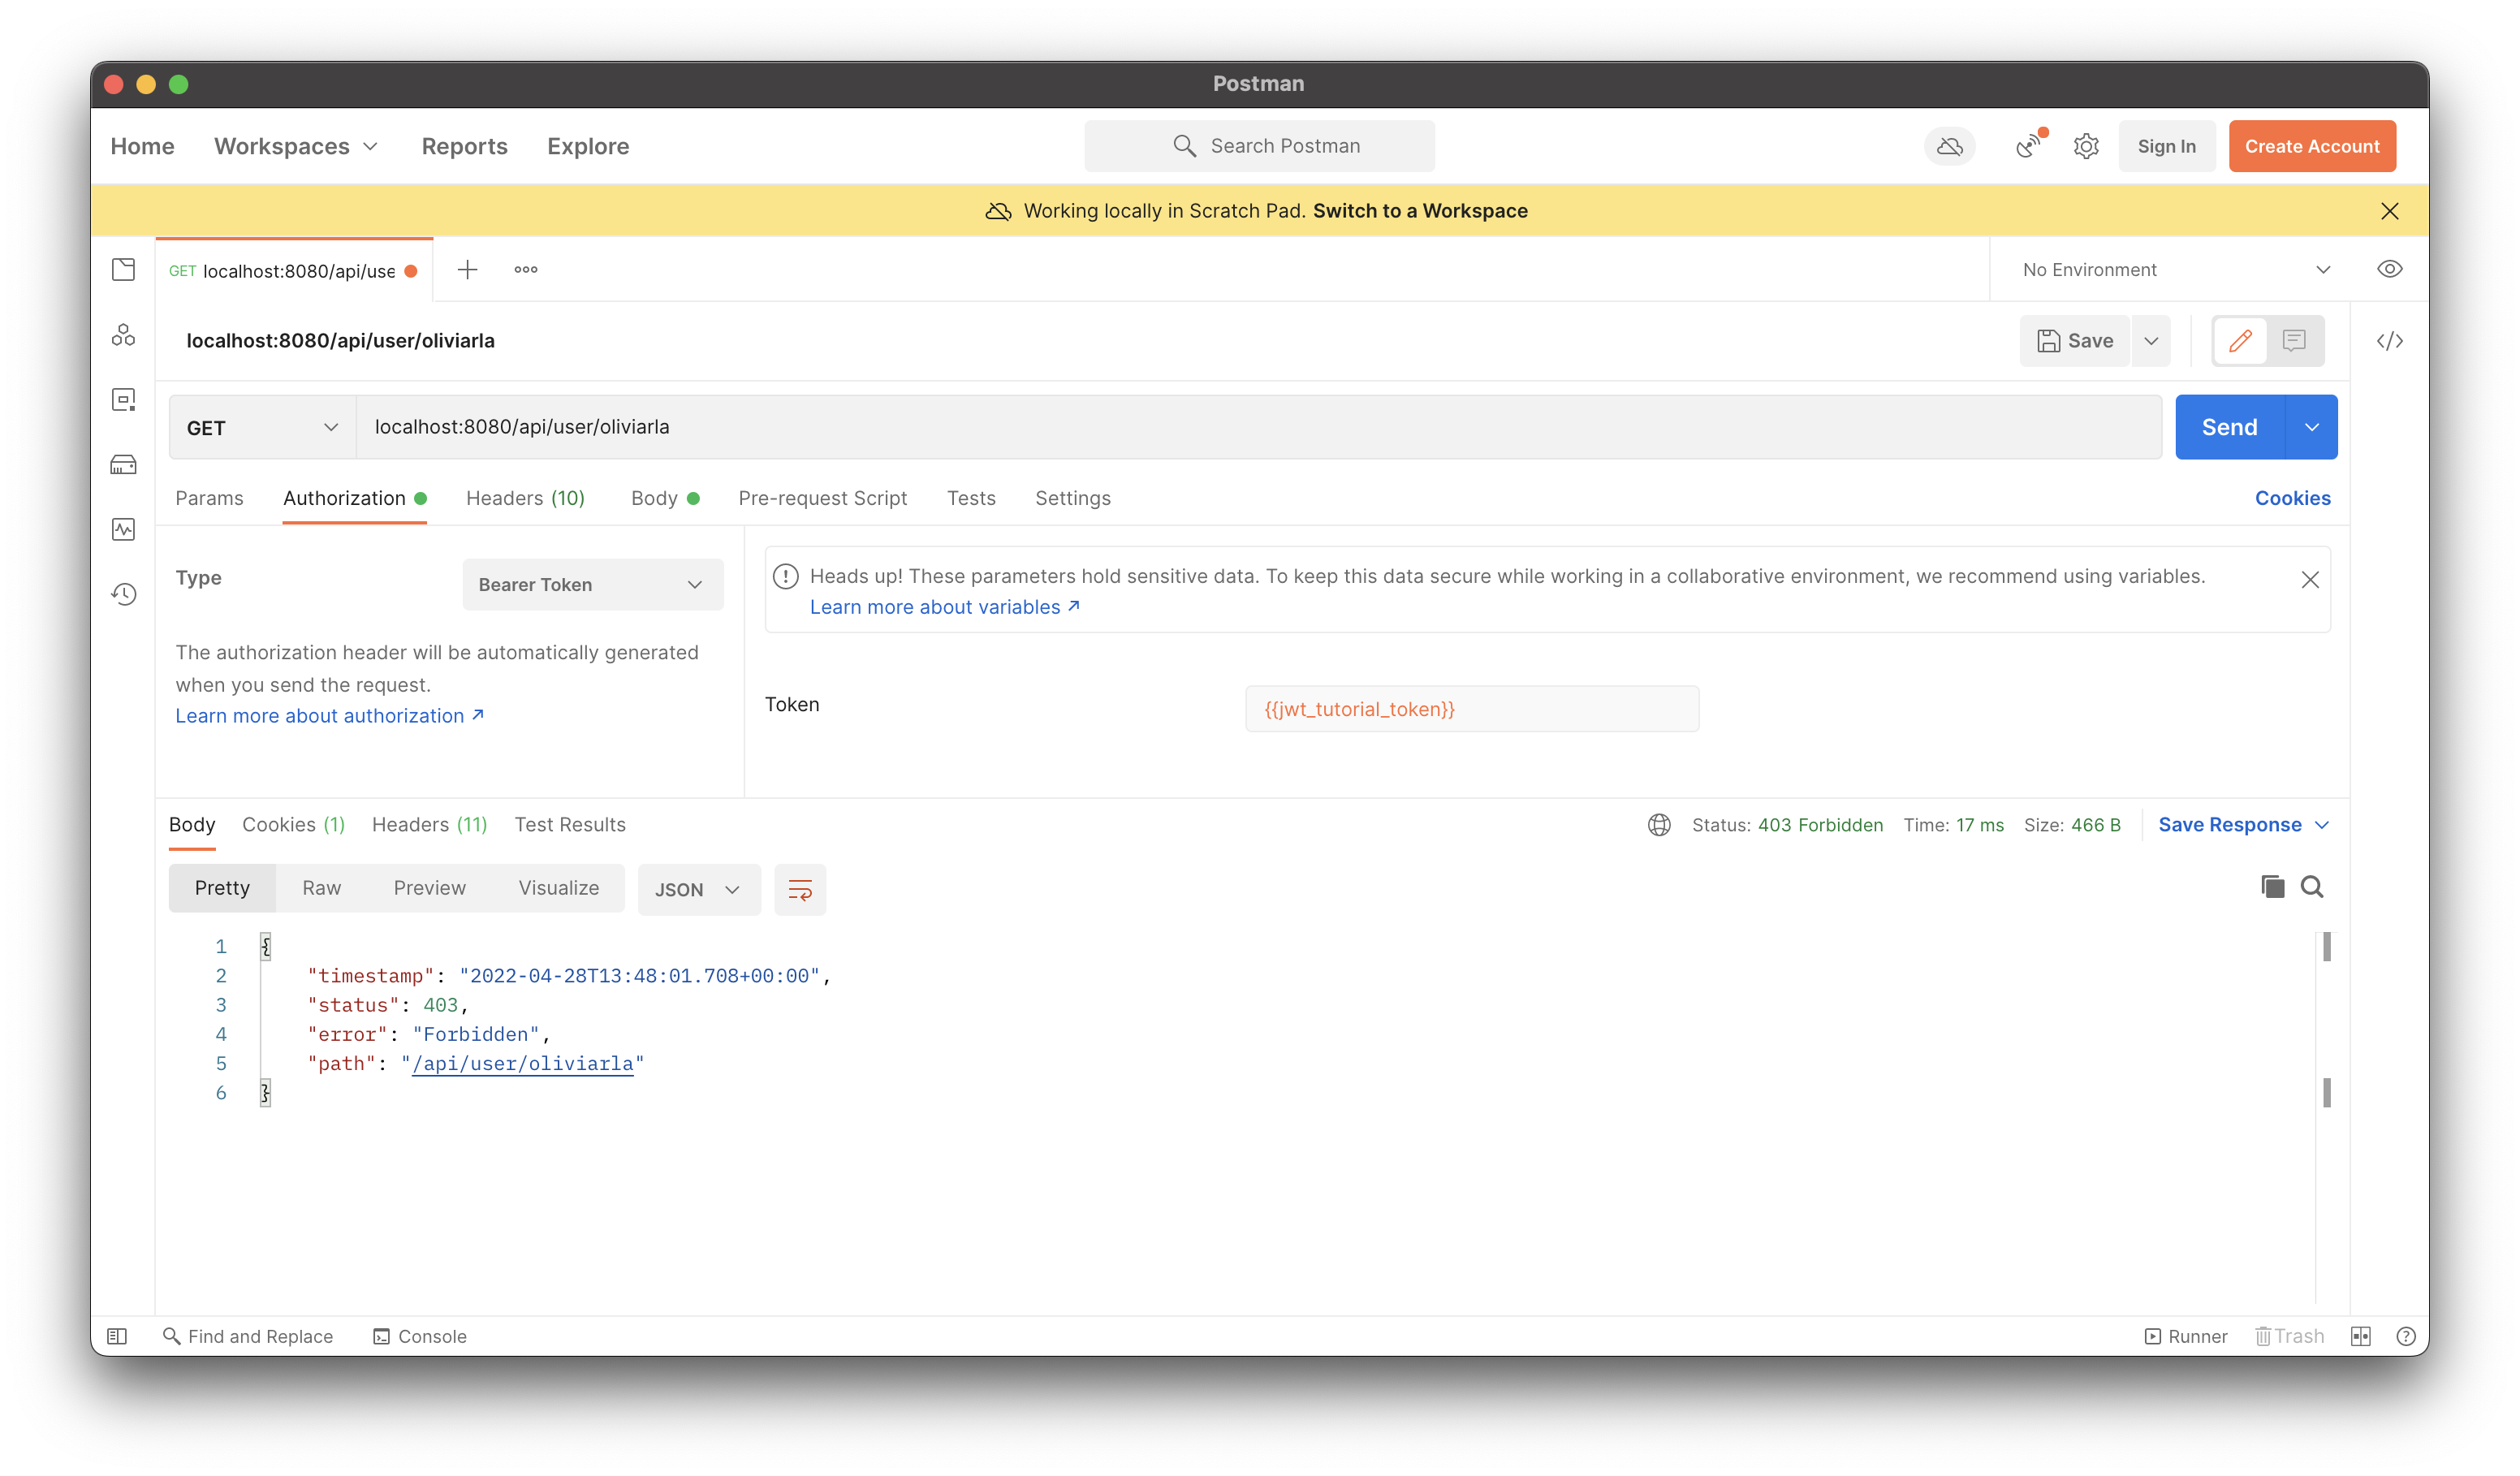Image resolution: width=2520 pixels, height=1476 pixels.
Task: Click the response body vertical scrollbar
Action: coord(2327,1020)
